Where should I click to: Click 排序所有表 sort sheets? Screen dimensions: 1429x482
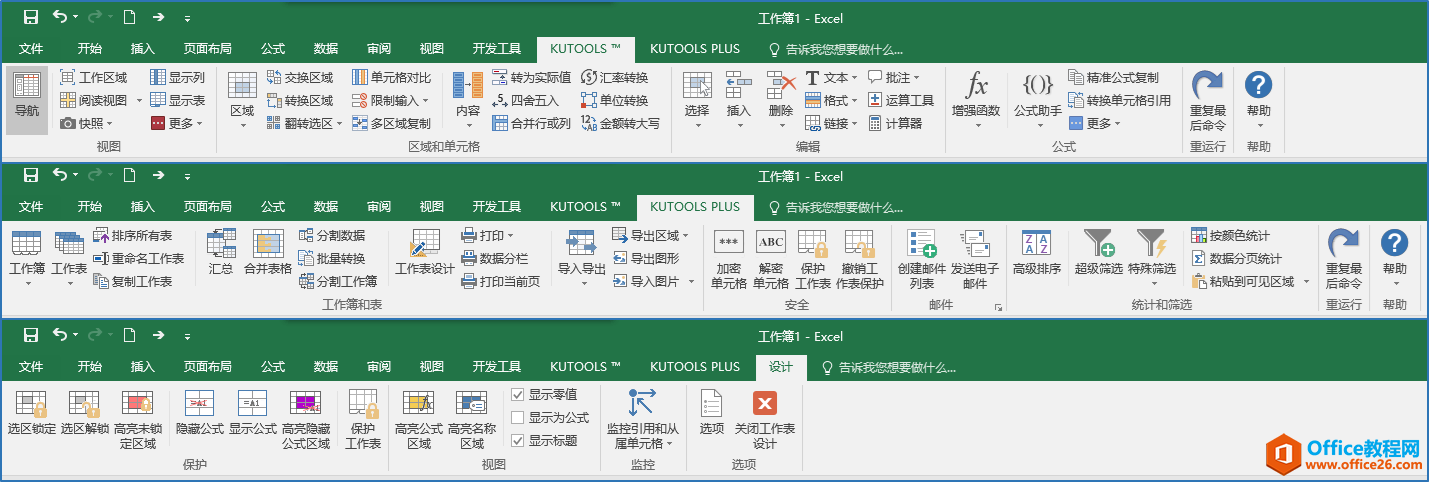(x=132, y=236)
